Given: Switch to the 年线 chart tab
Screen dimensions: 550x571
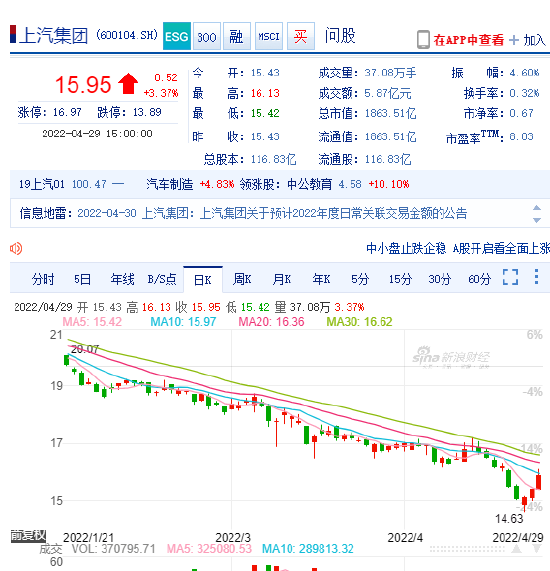Looking at the screenshot, I should pyautogui.click(x=122, y=279).
